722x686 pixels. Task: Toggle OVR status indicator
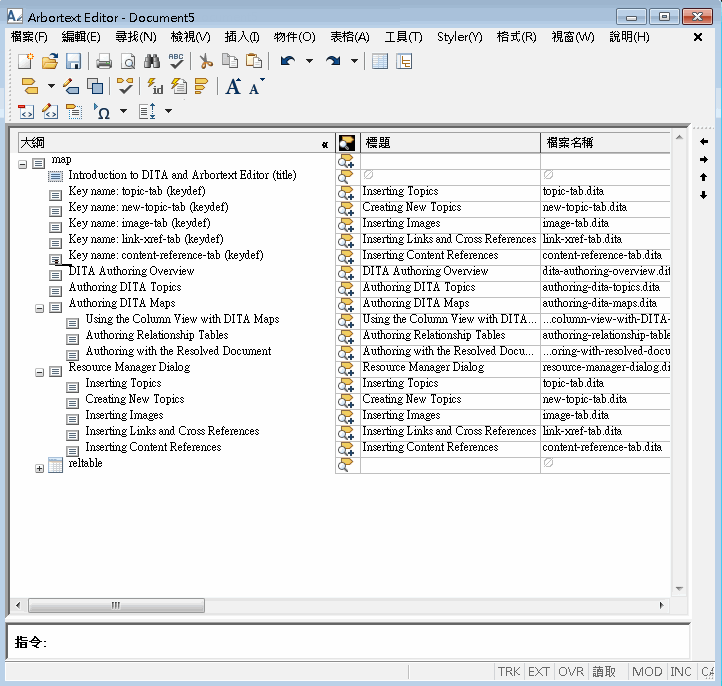(x=571, y=672)
